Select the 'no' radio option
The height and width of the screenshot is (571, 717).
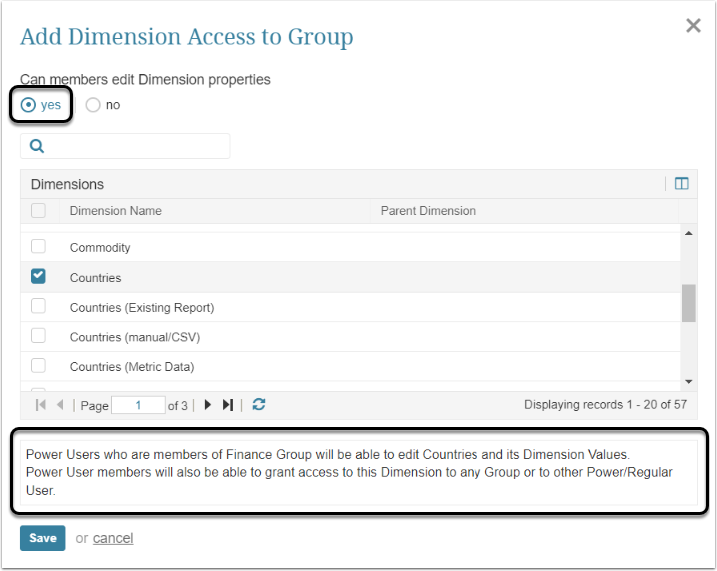(93, 105)
